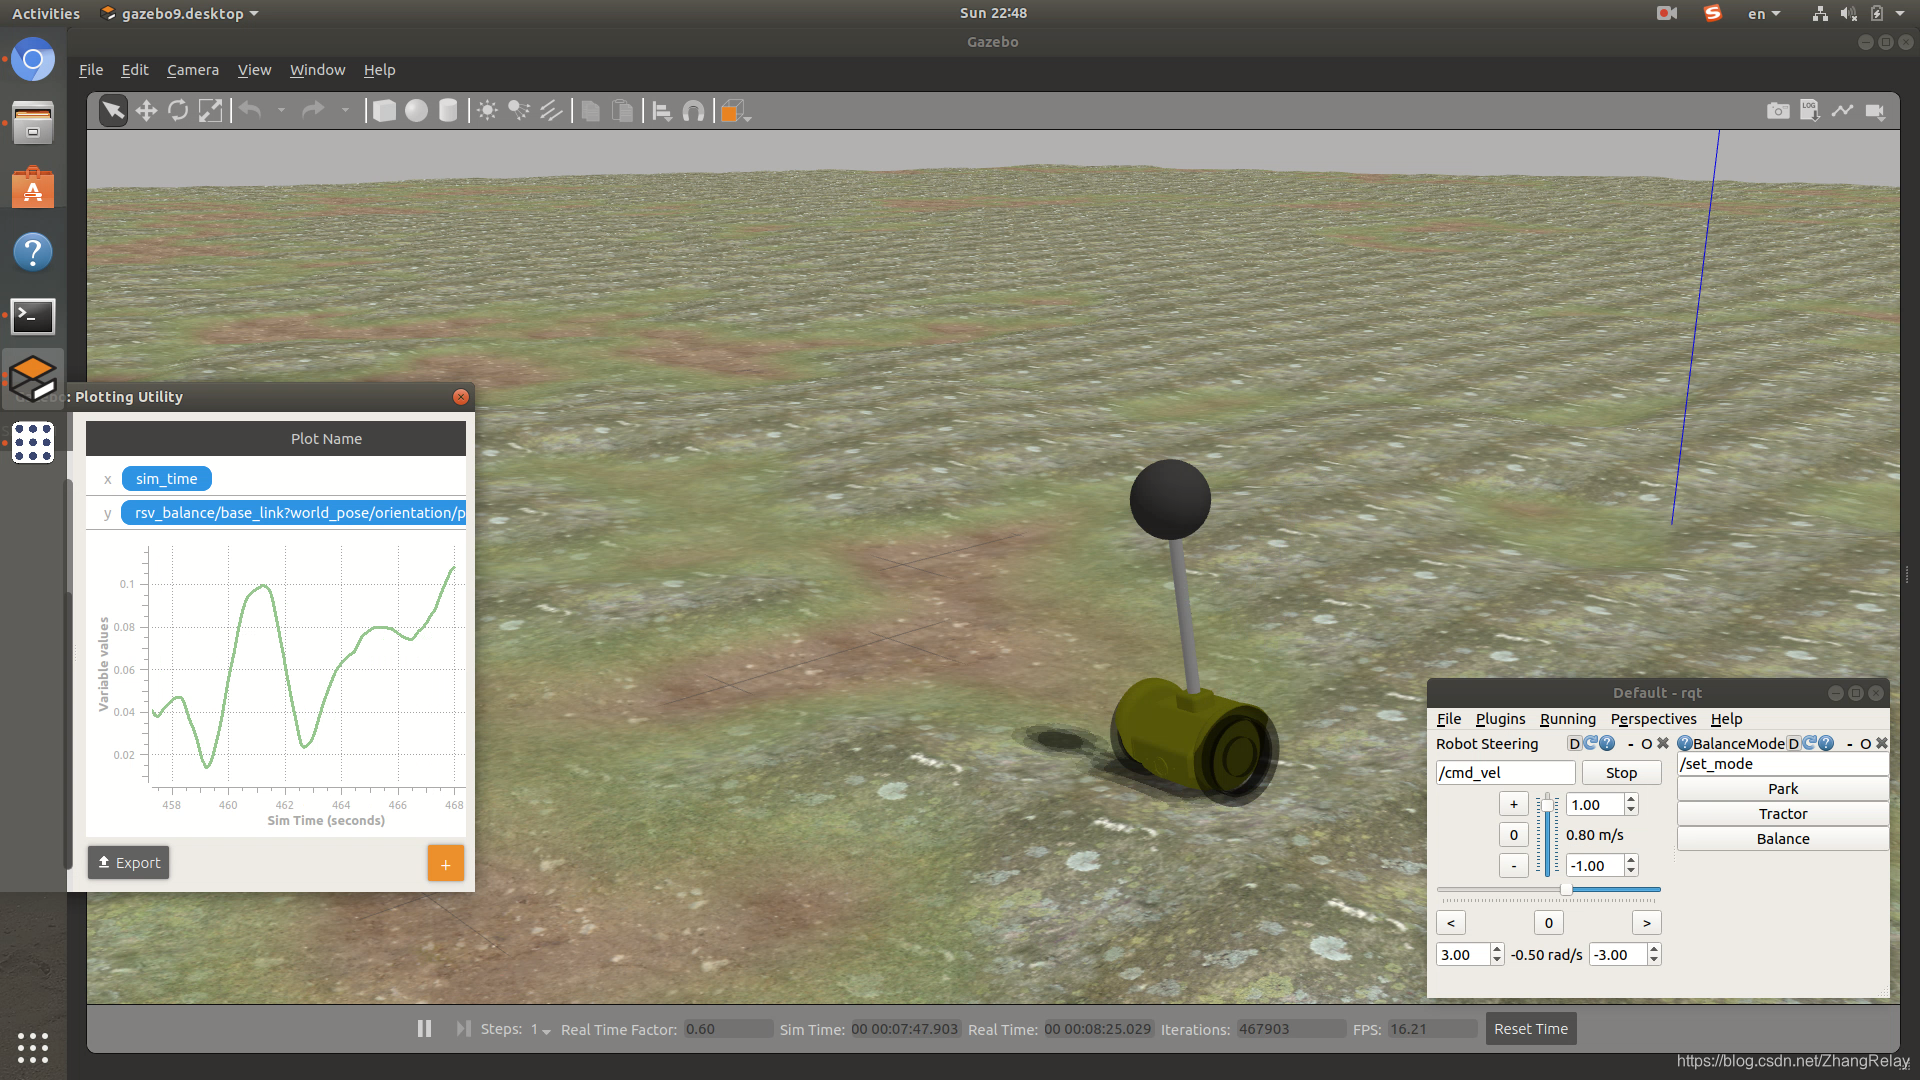Screen dimensions: 1920x1080
Task: Click the /cmd_vel topic field
Action: (x=1505, y=773)
